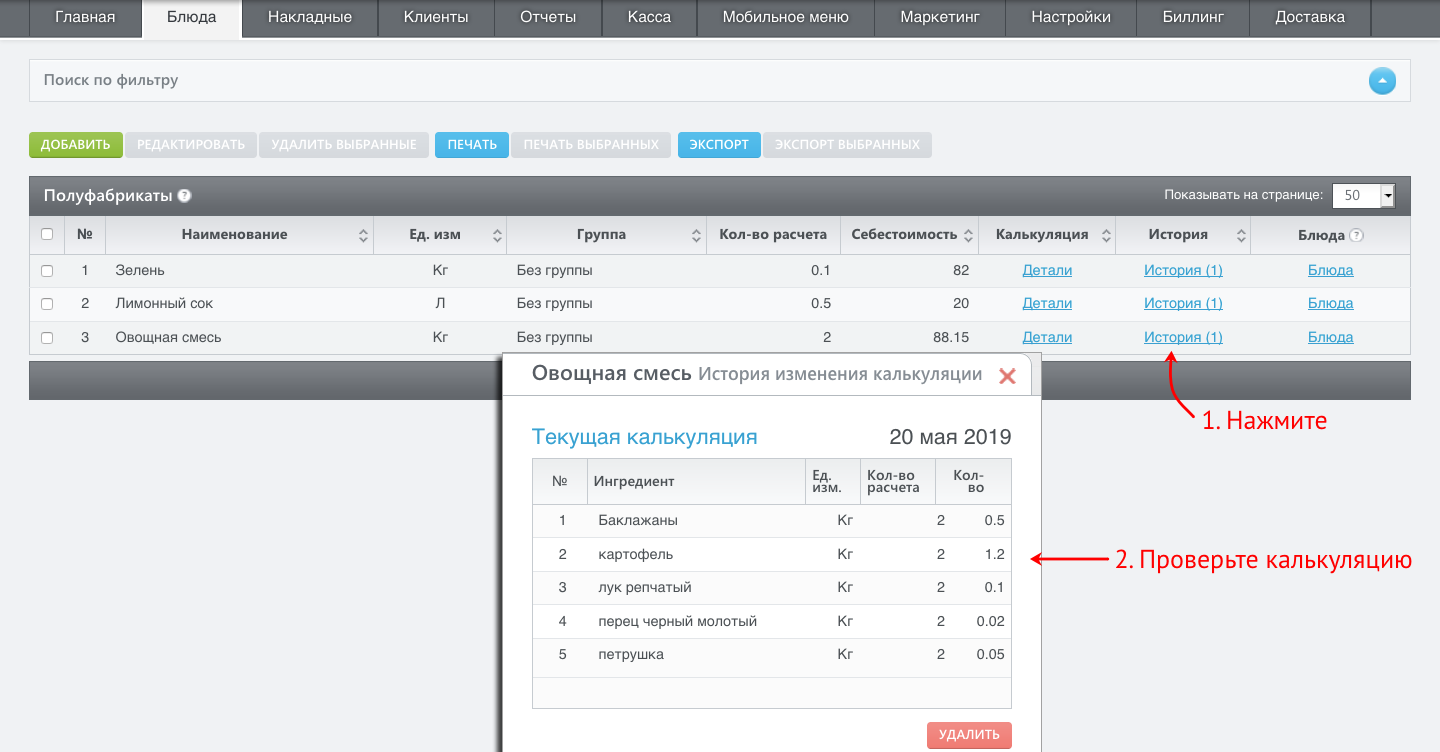Close the Овощная смесь history popup
The image size is (1440, 752).
[1008, 376]
